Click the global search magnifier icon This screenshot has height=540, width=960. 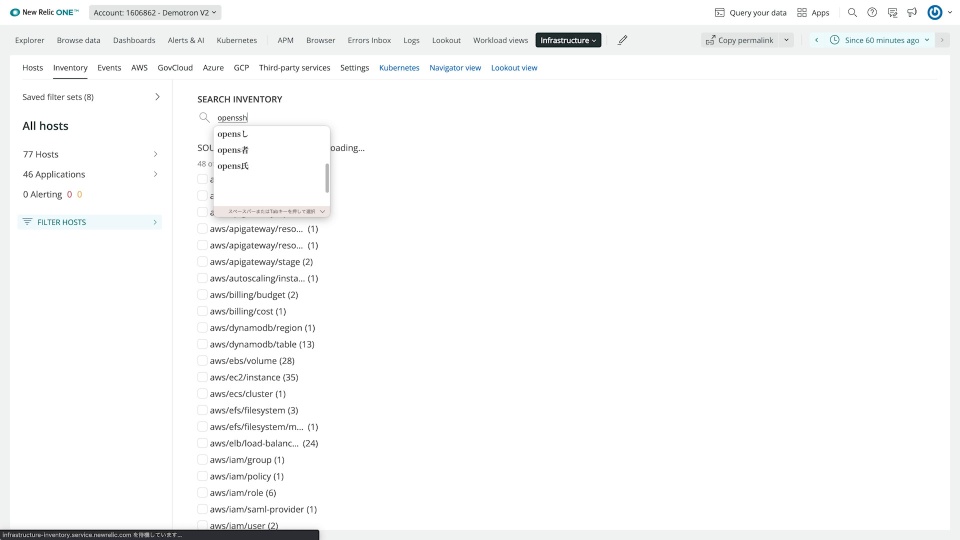pos(852,12)
